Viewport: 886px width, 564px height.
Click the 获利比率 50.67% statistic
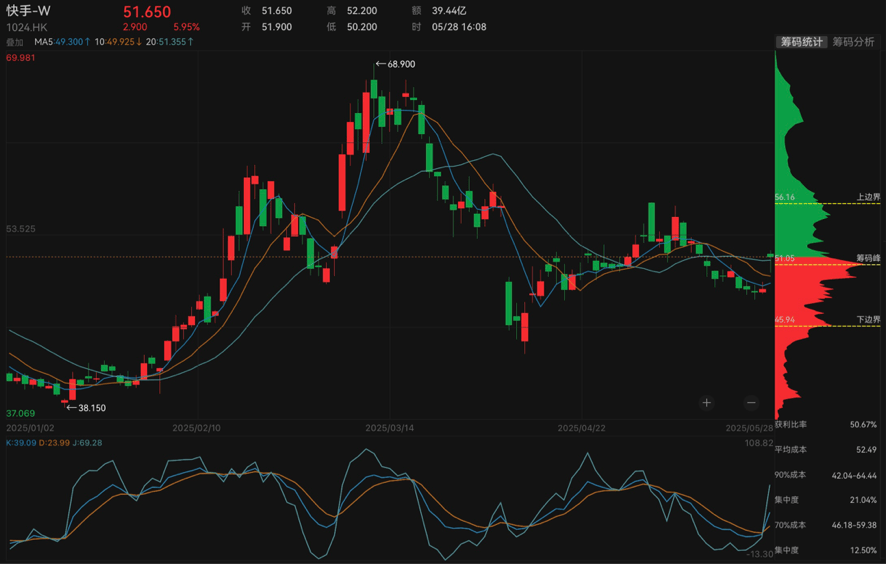pyautogui.click(x=830, y=425)
